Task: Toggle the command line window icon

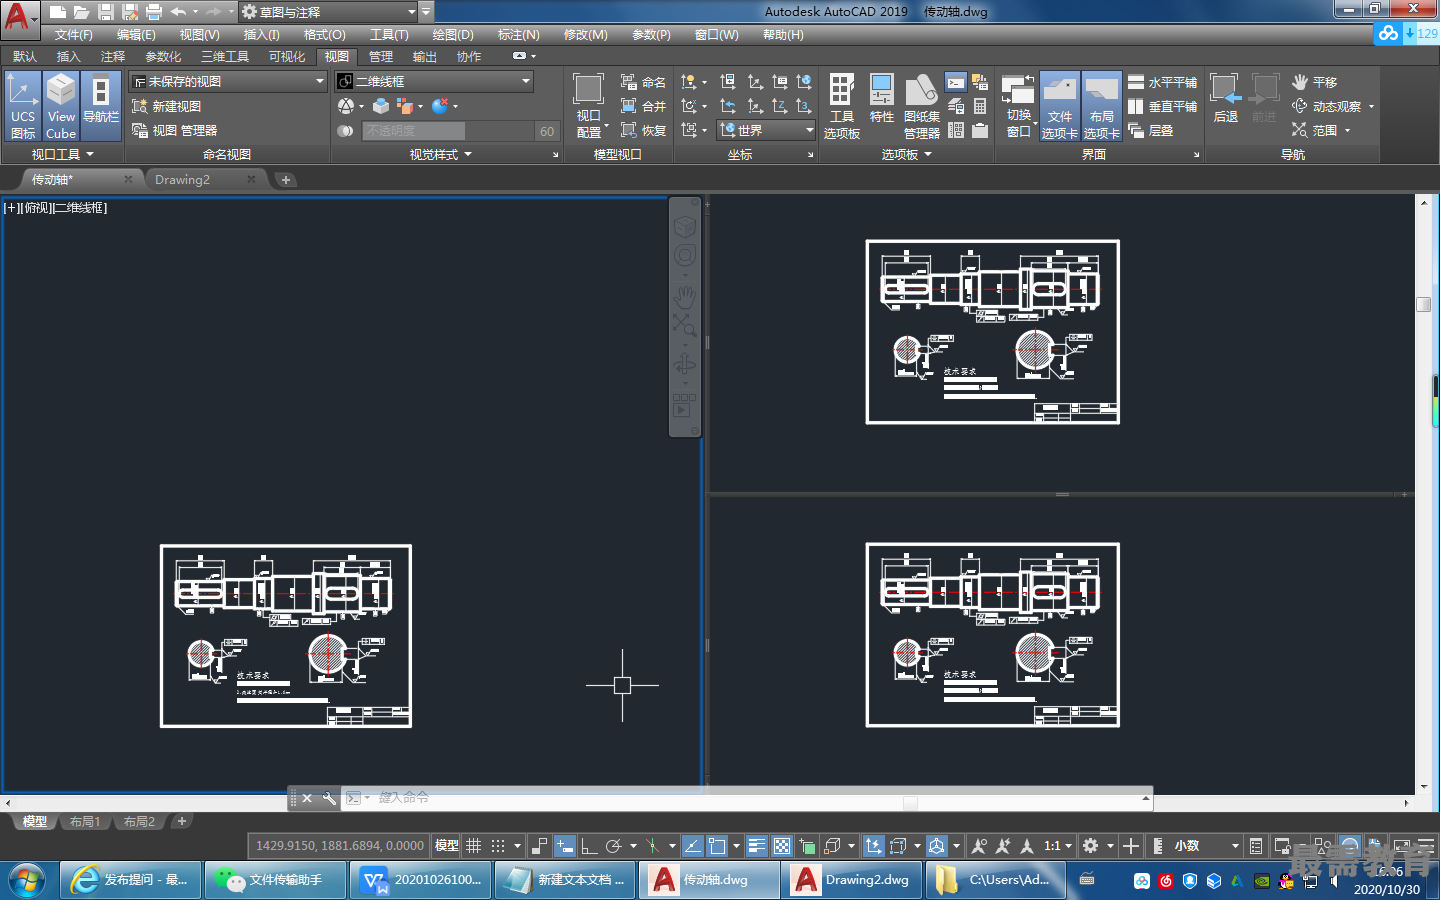Action: [956, 82]
